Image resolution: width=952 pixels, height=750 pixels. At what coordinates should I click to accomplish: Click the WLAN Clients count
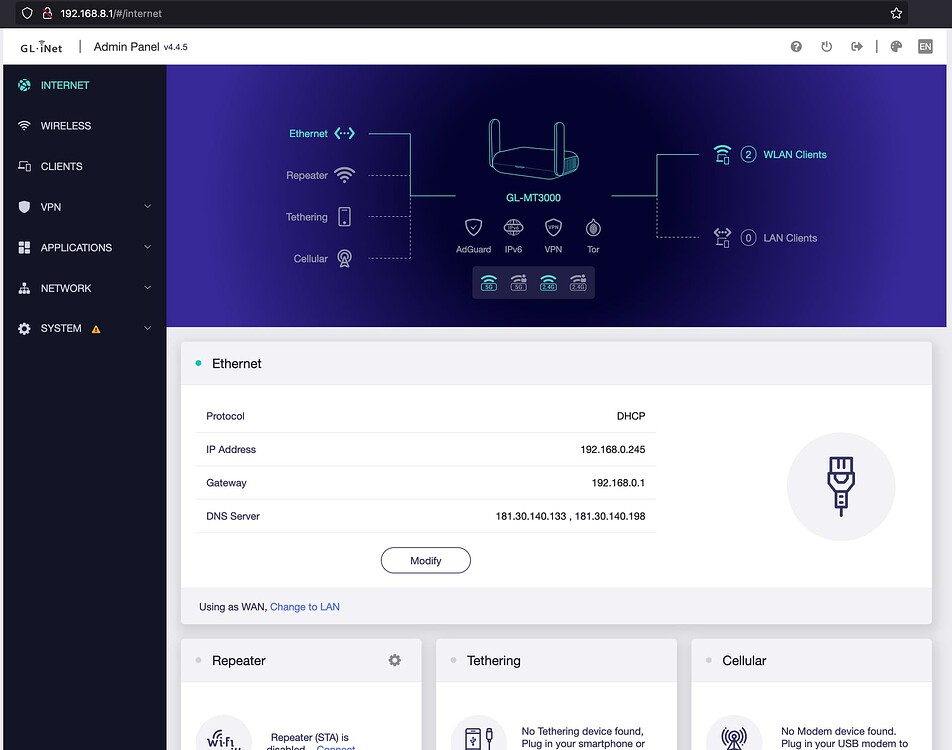[748, 155]
